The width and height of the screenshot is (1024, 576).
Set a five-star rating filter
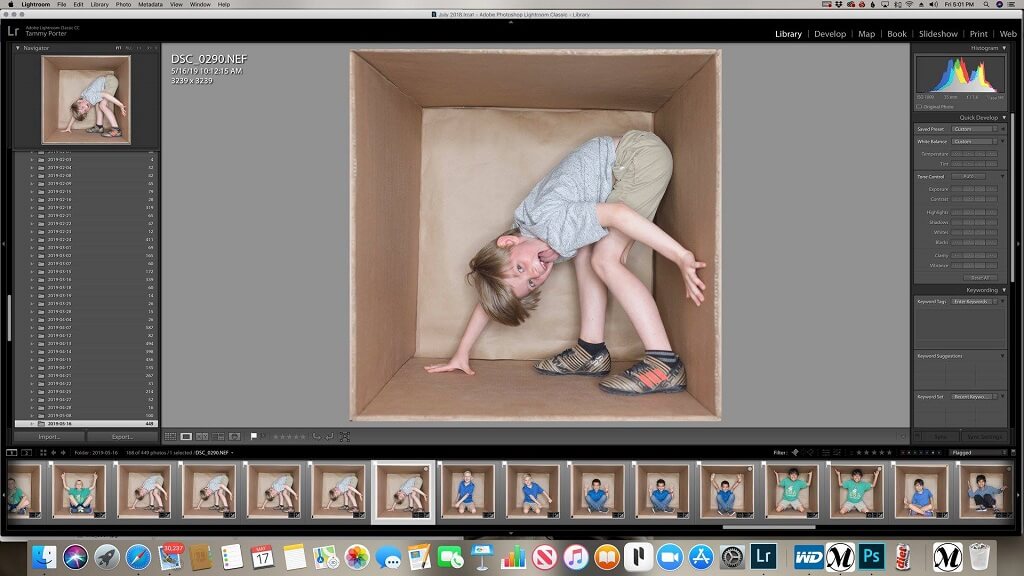[x=891, y=452]
